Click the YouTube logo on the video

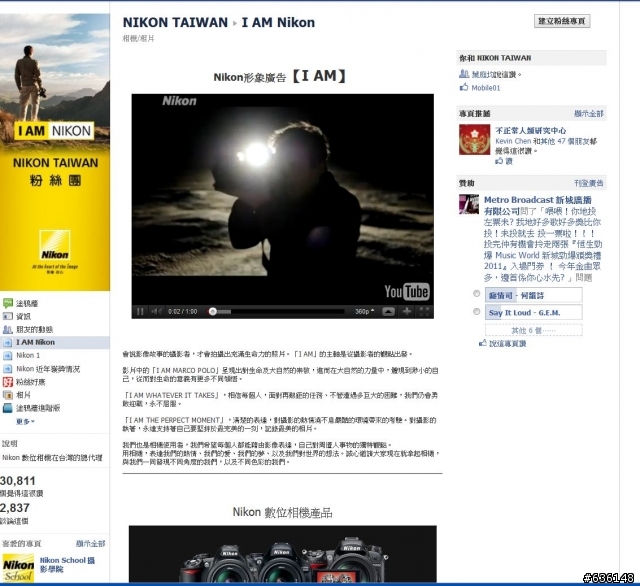pyautogui.click(x=407, y=291)
